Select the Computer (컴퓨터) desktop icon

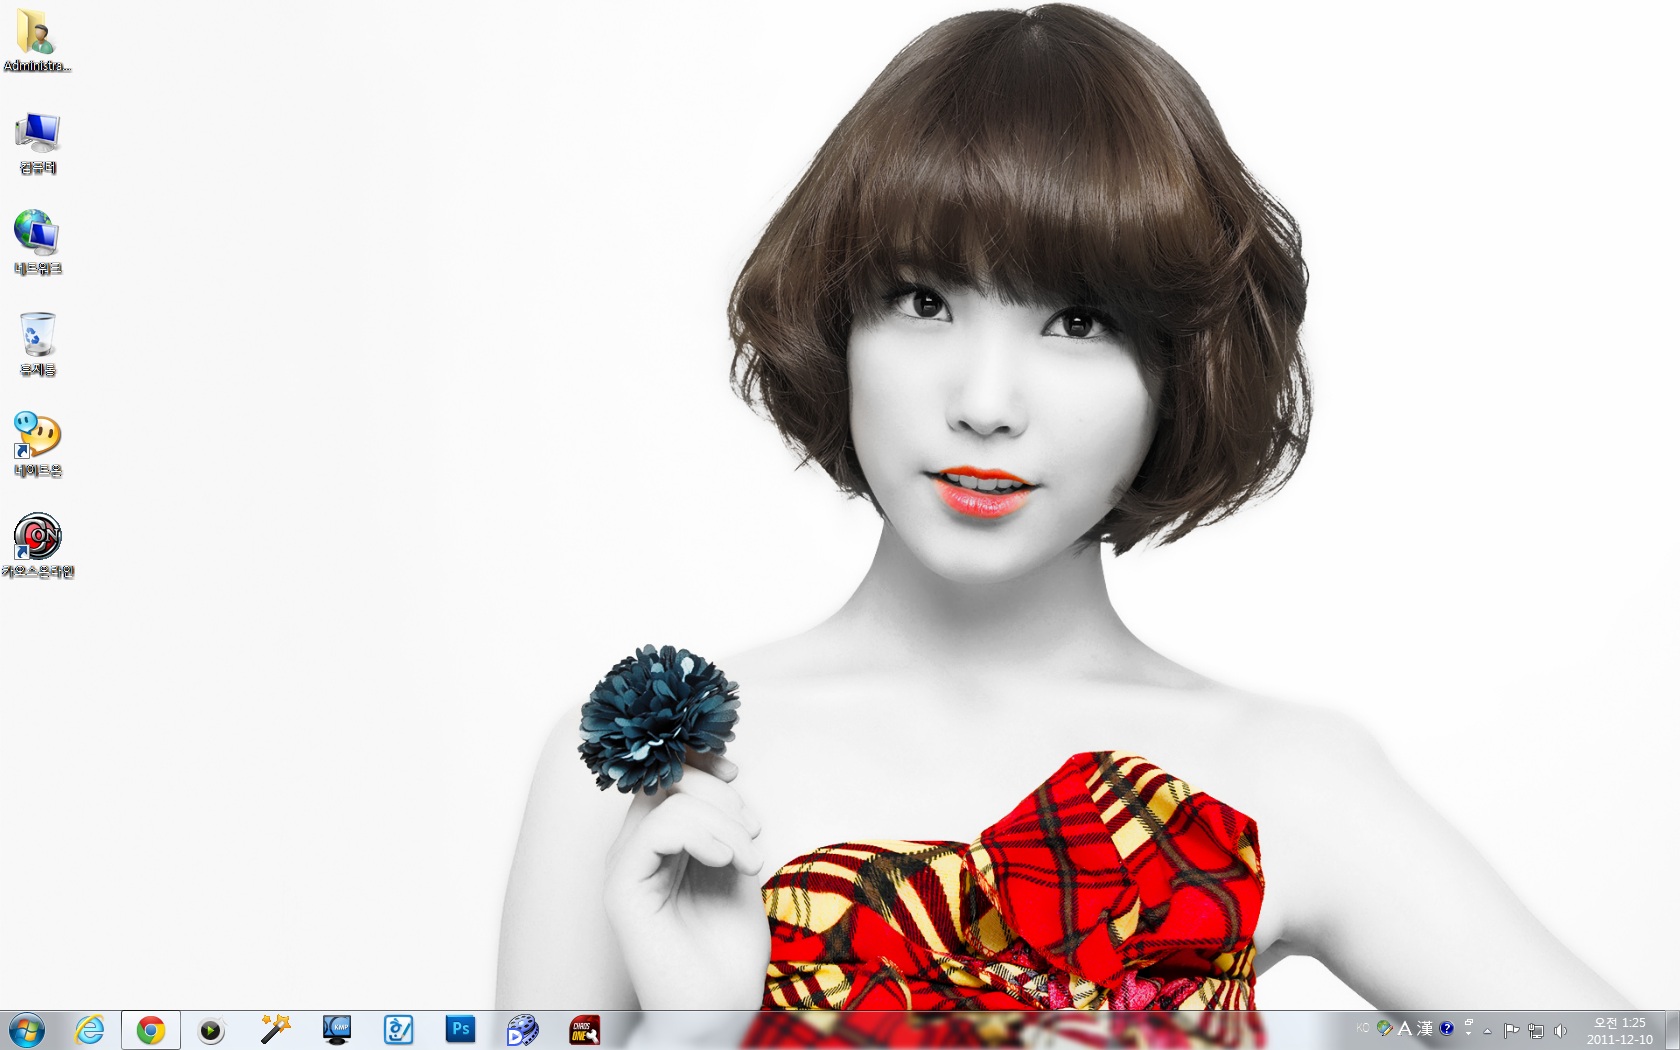(37, 143)
